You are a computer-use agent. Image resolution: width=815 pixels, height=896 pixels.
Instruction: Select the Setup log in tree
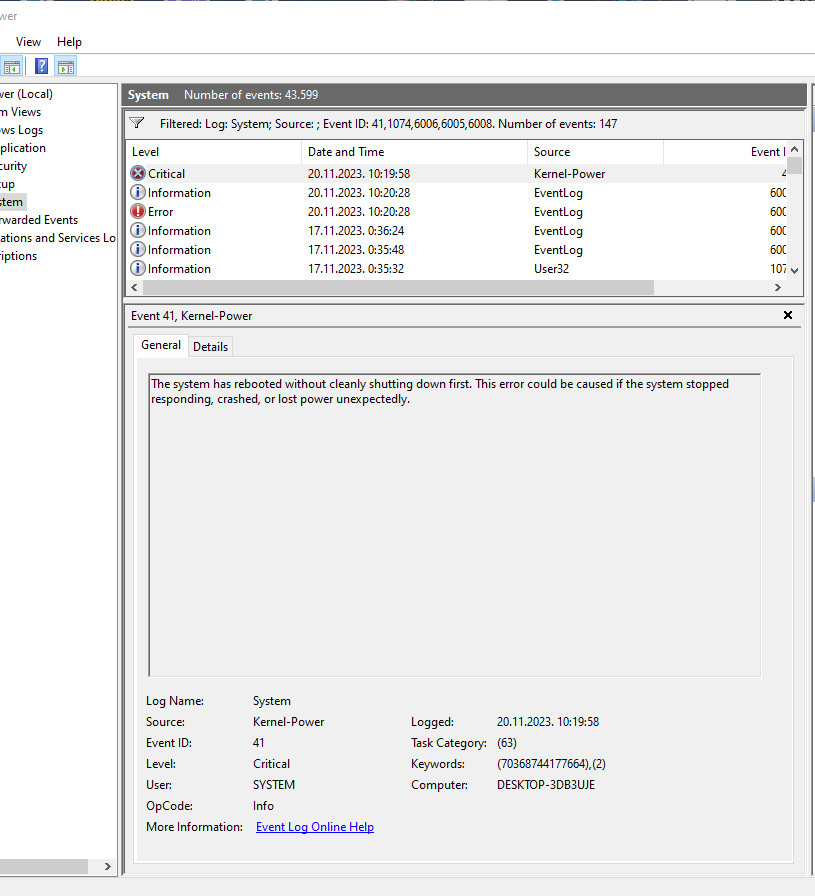pos(7,184)
